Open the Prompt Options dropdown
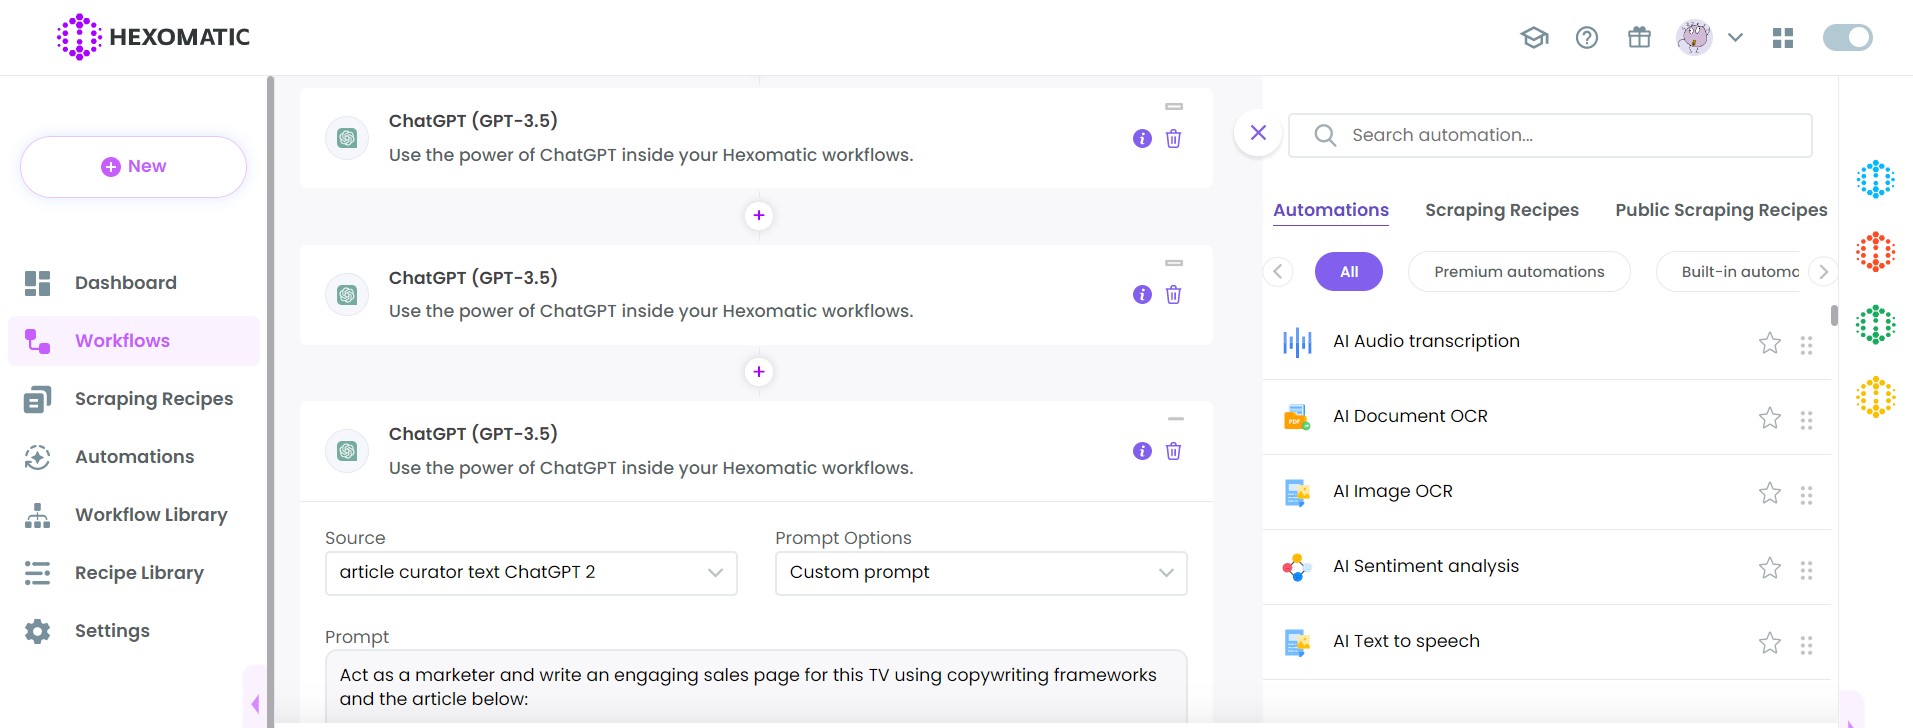 point(981,573)
